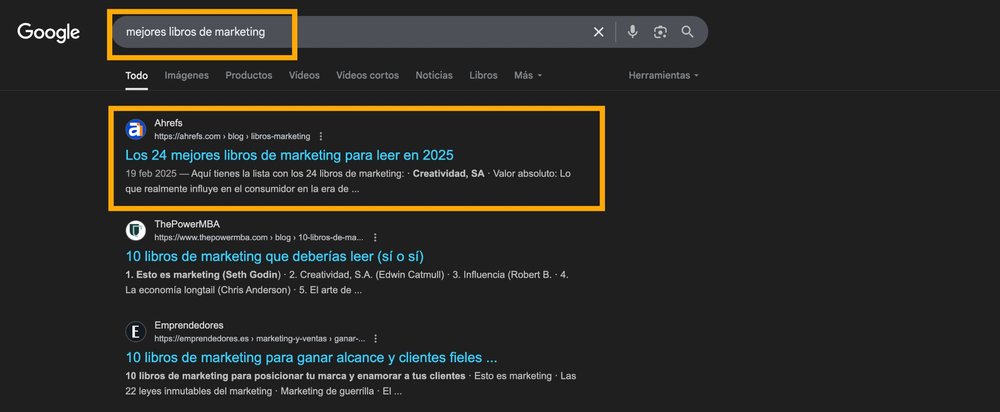The height and width of the screenshot is (412, 1000).
Task: Open search by image camera icon
Action: [660, 32]
